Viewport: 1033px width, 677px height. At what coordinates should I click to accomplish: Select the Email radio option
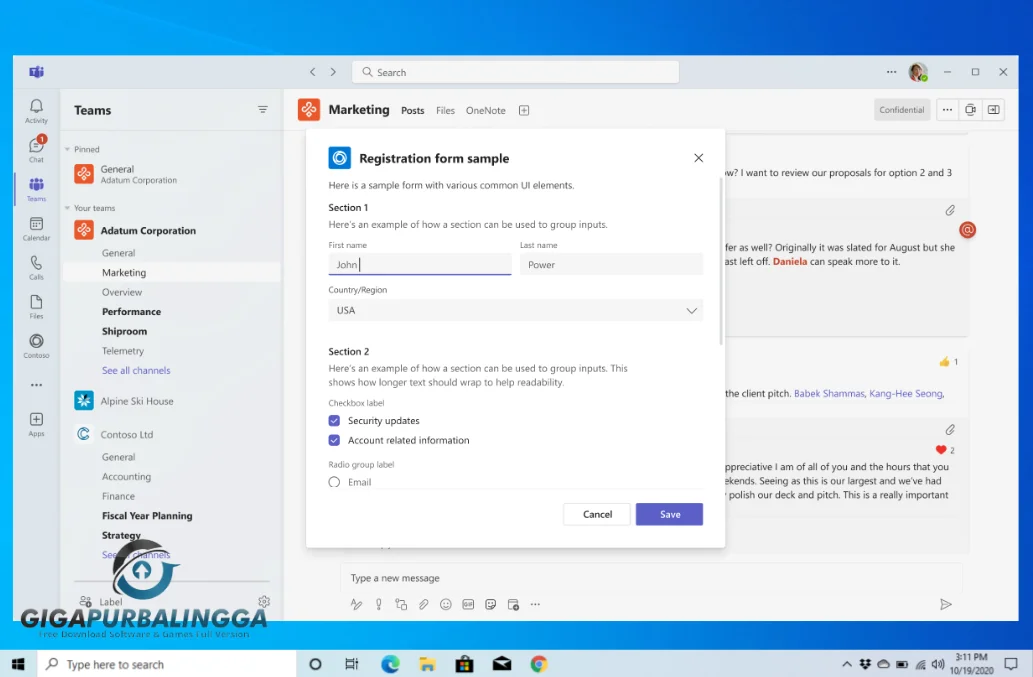[334, 482]
